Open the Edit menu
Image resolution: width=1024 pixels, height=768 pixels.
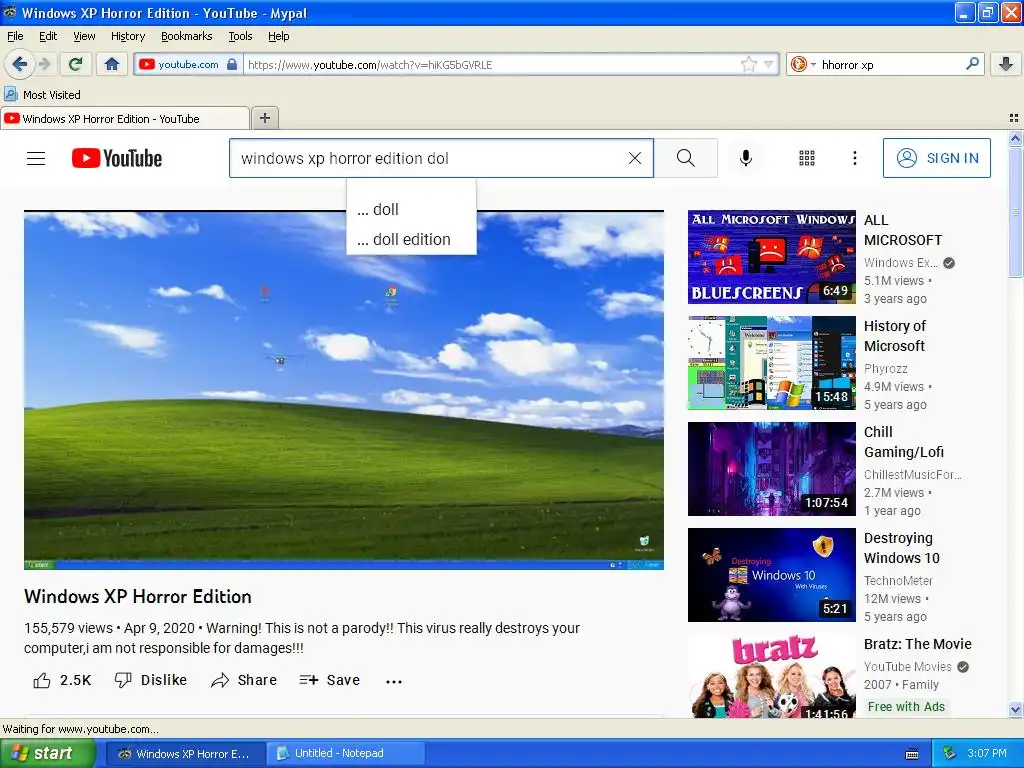tap(48, 36)
